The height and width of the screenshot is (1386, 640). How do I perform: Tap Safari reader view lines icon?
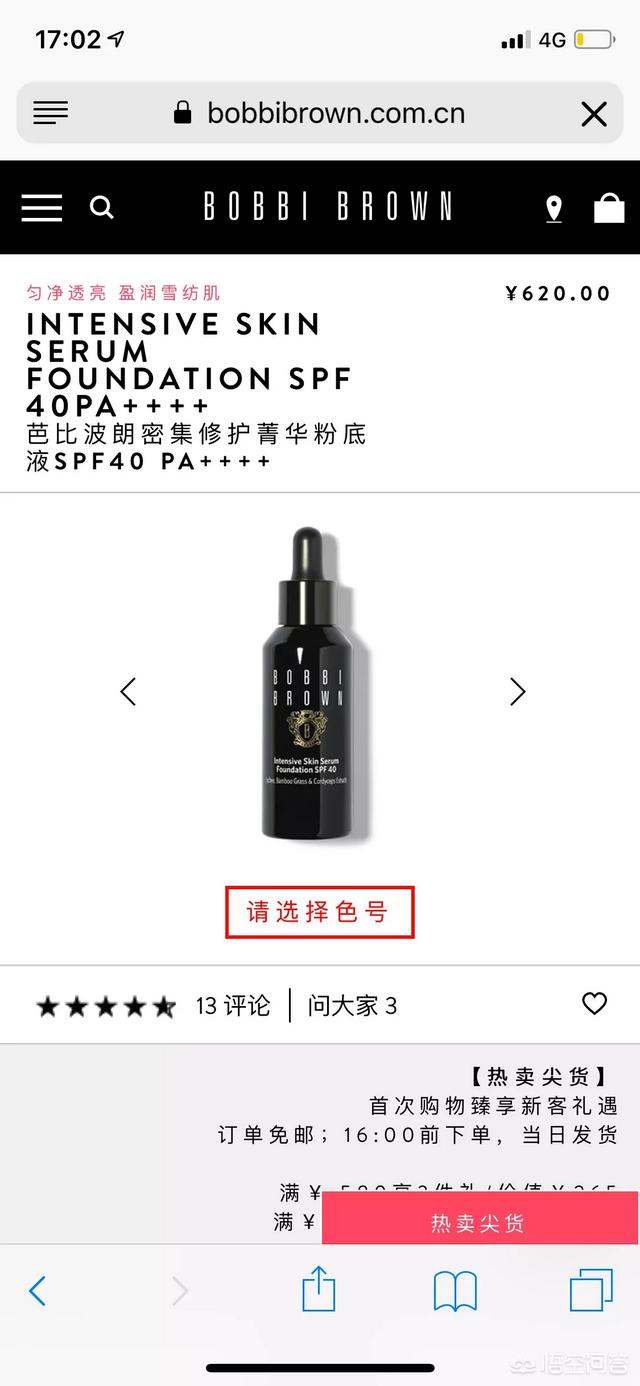pyautogui.click(x=50, y=113)
